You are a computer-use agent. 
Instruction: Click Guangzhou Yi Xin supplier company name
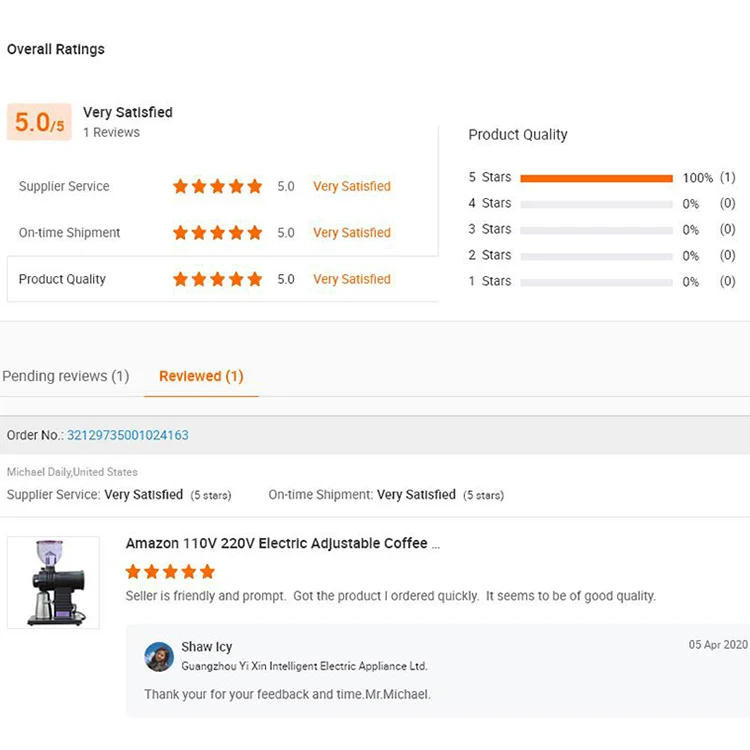click(304, 666)
